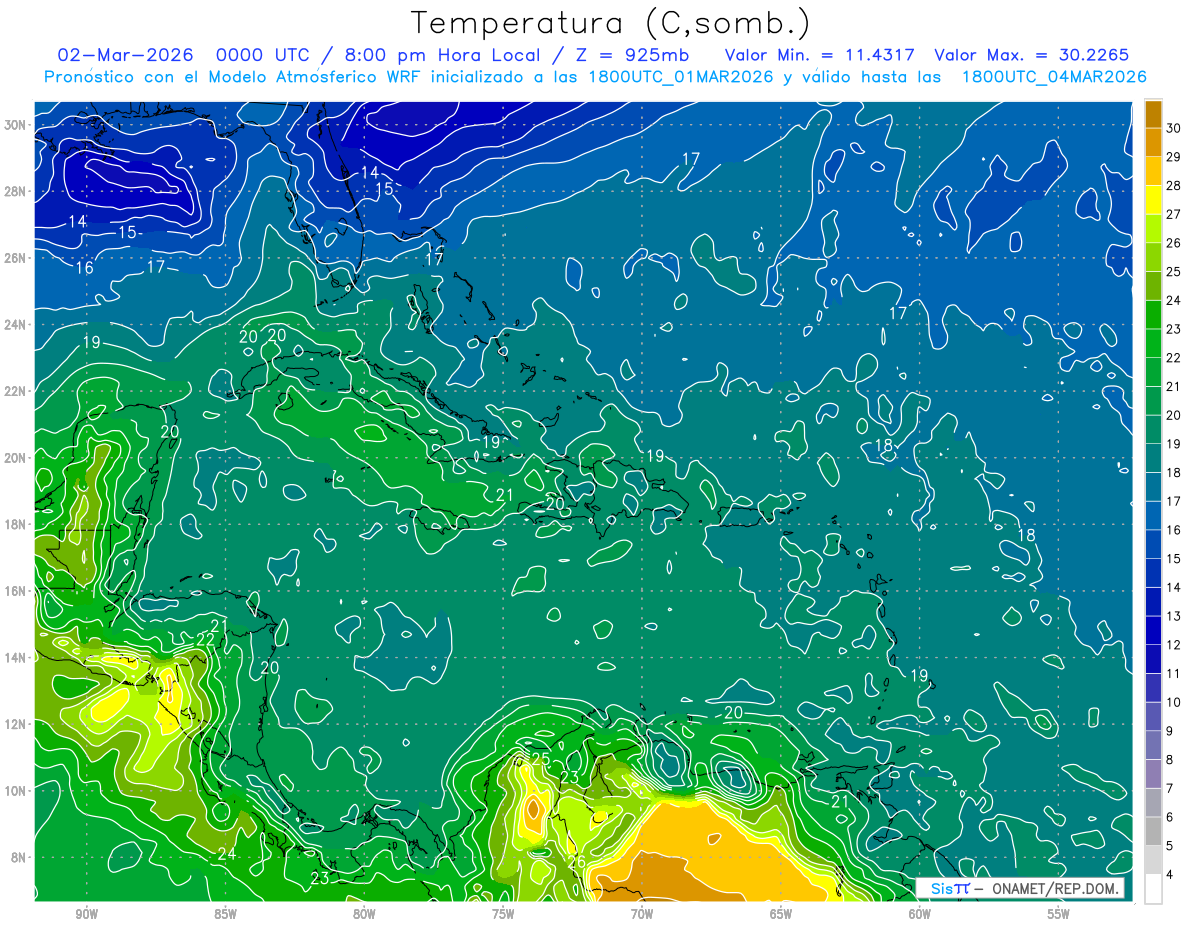Click the 'Valor Min. = 11.4317' value
1200x927 pixels.
[x=819, y=55]
